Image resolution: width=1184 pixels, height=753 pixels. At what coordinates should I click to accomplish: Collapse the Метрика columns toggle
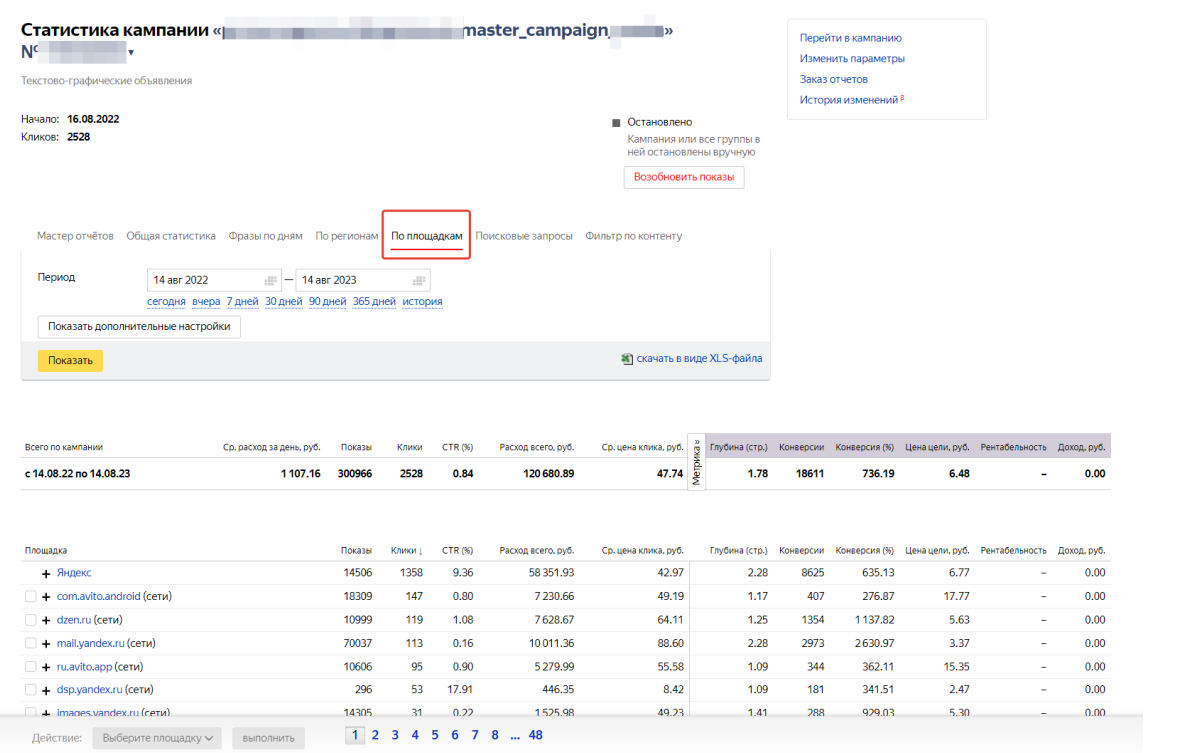[x=696, y=462]
